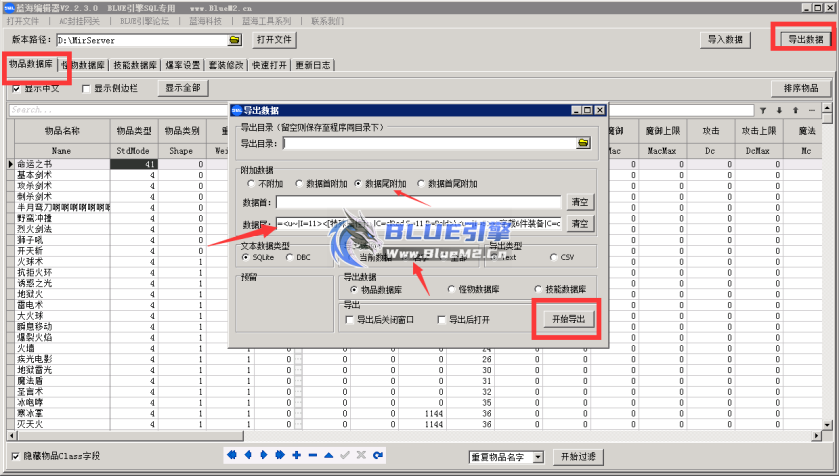Screen dimensions: 840x476
Task: Enable 导出后打开 checkbox
Action: point(442,319)
